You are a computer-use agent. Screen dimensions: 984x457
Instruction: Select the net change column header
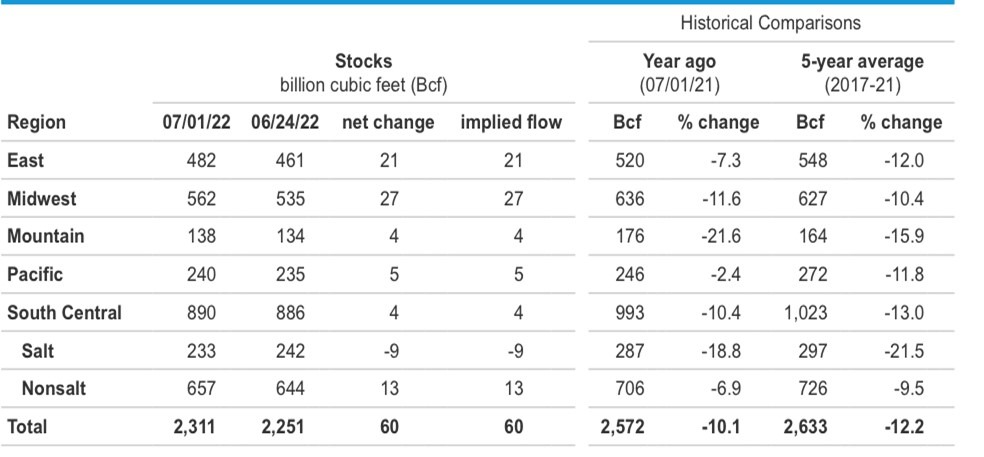click(388, 123)
